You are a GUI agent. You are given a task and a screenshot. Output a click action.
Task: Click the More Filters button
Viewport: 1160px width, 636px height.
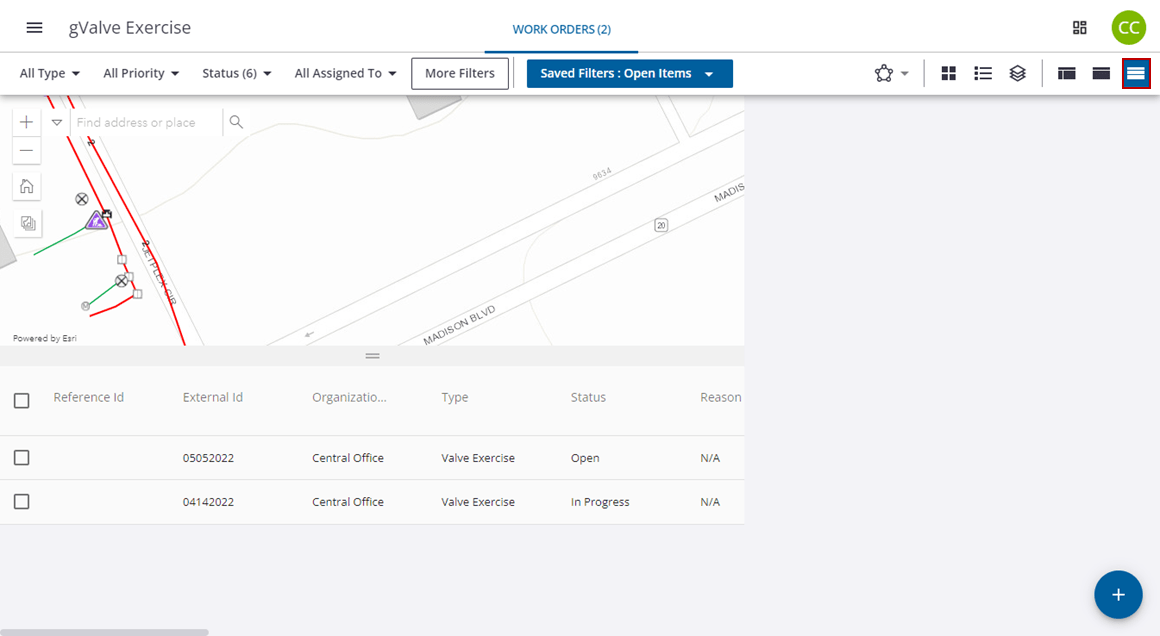460,73
